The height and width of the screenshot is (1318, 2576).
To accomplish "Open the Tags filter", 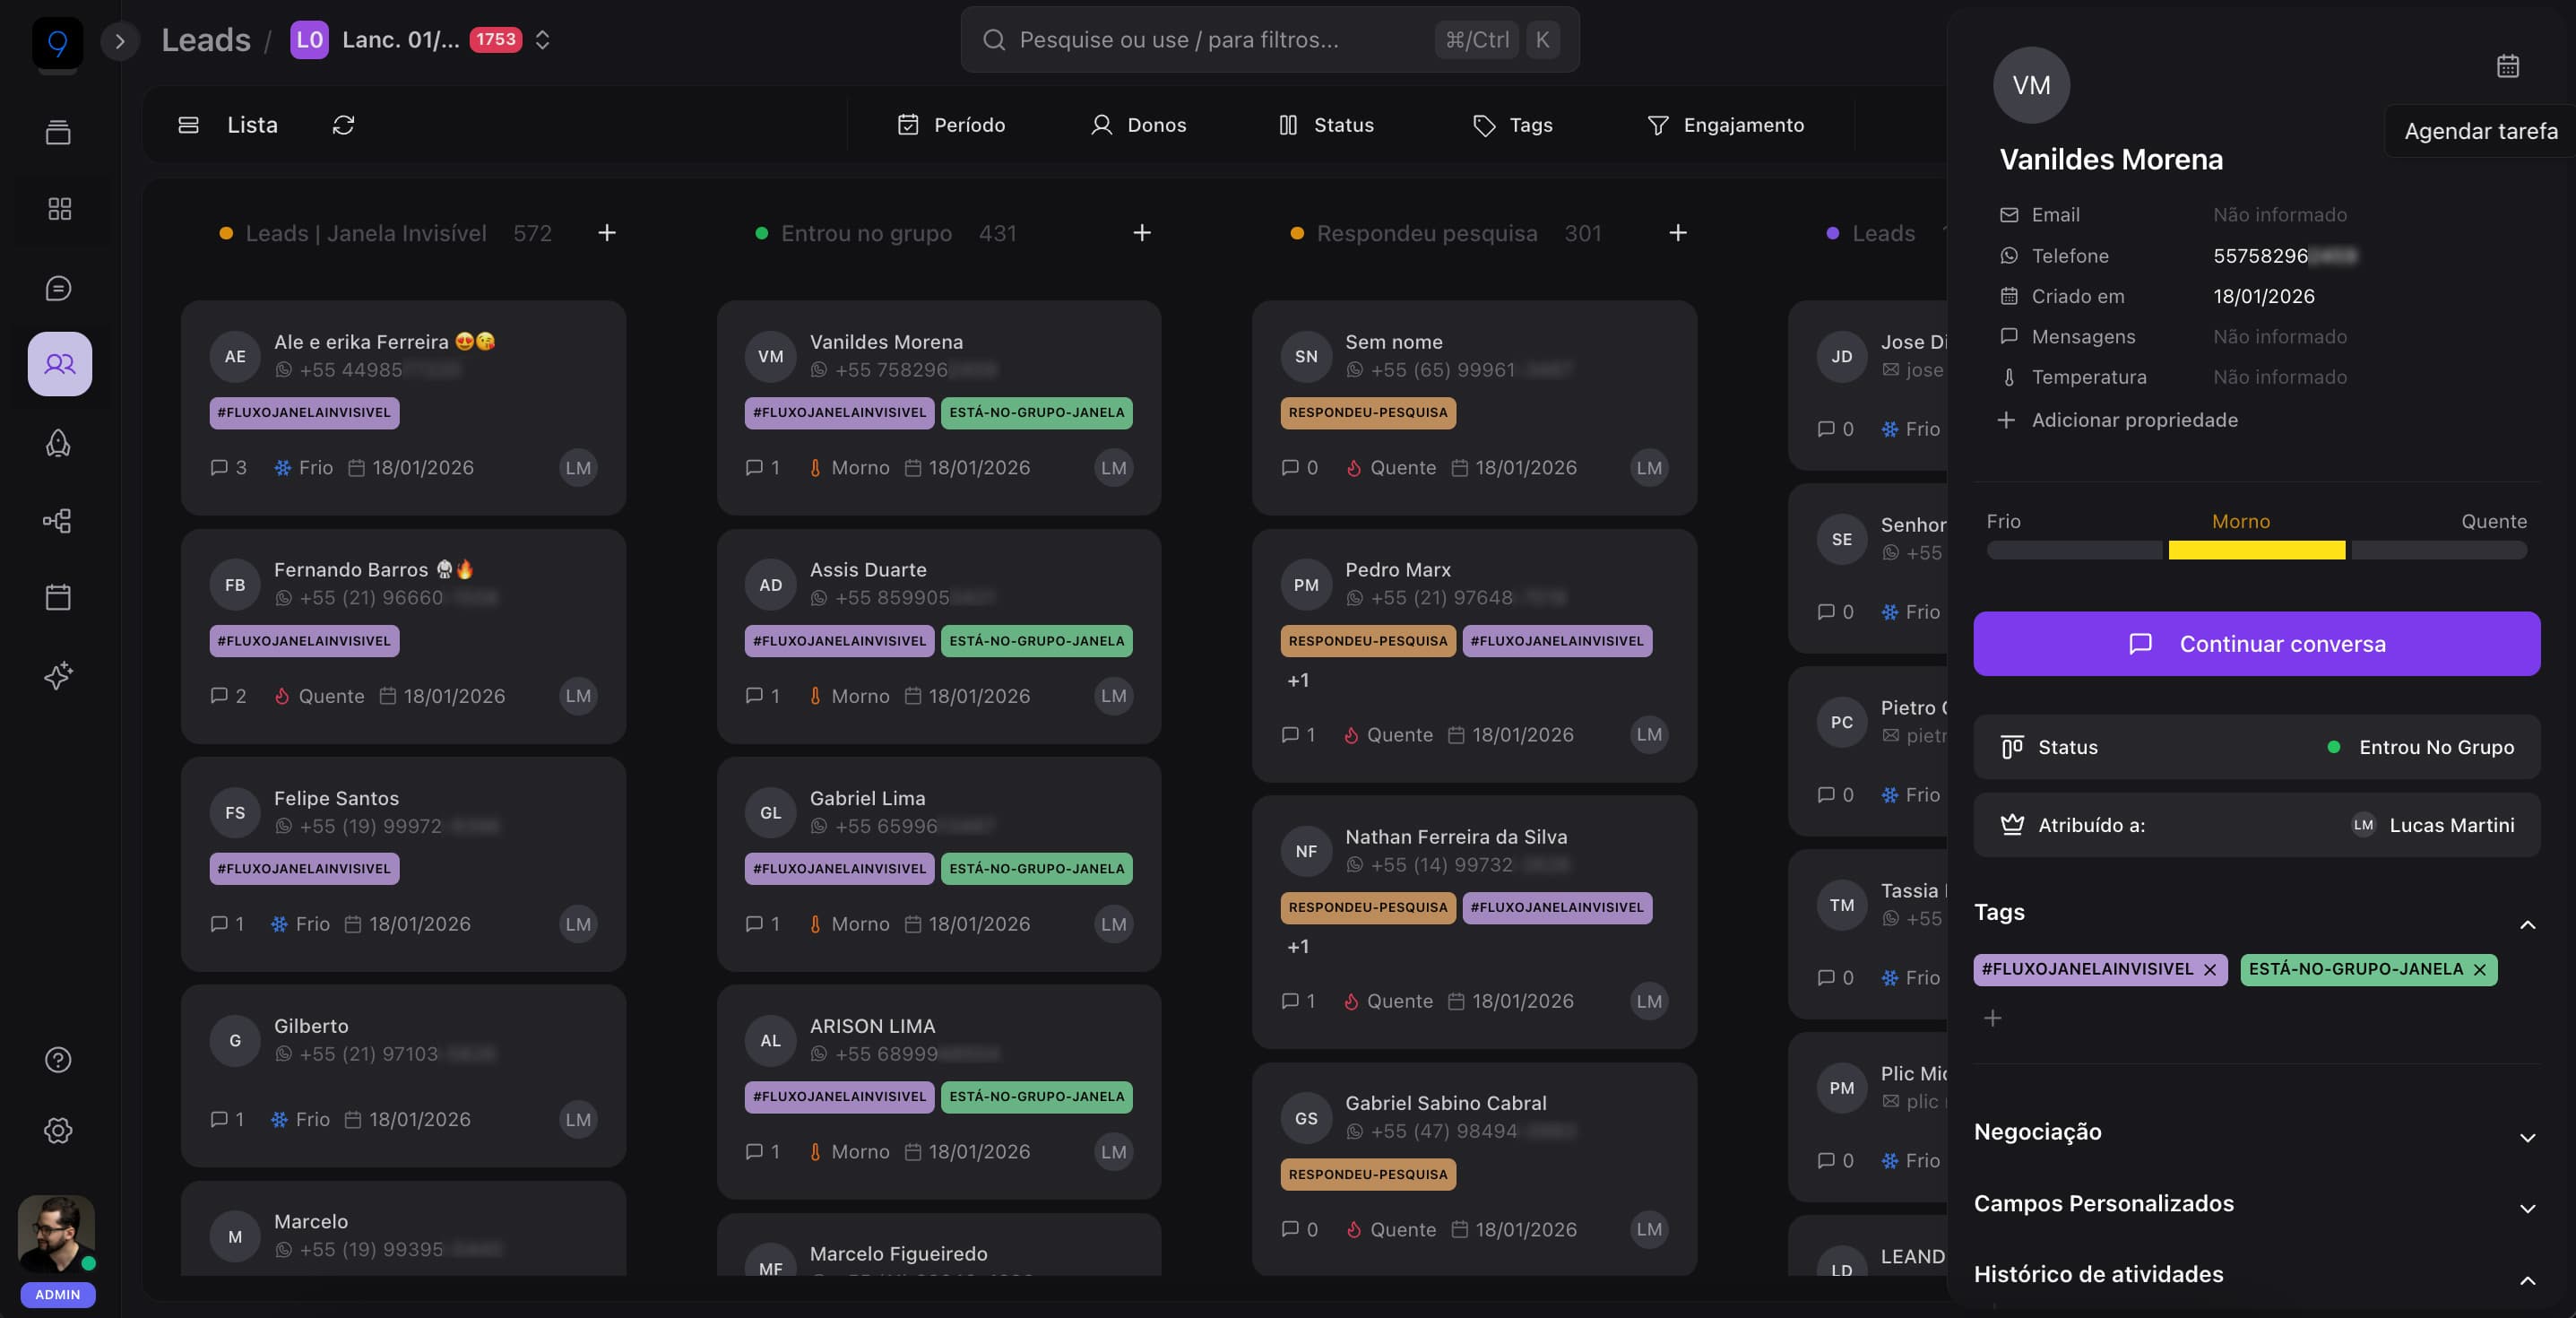I will 1513,125.
